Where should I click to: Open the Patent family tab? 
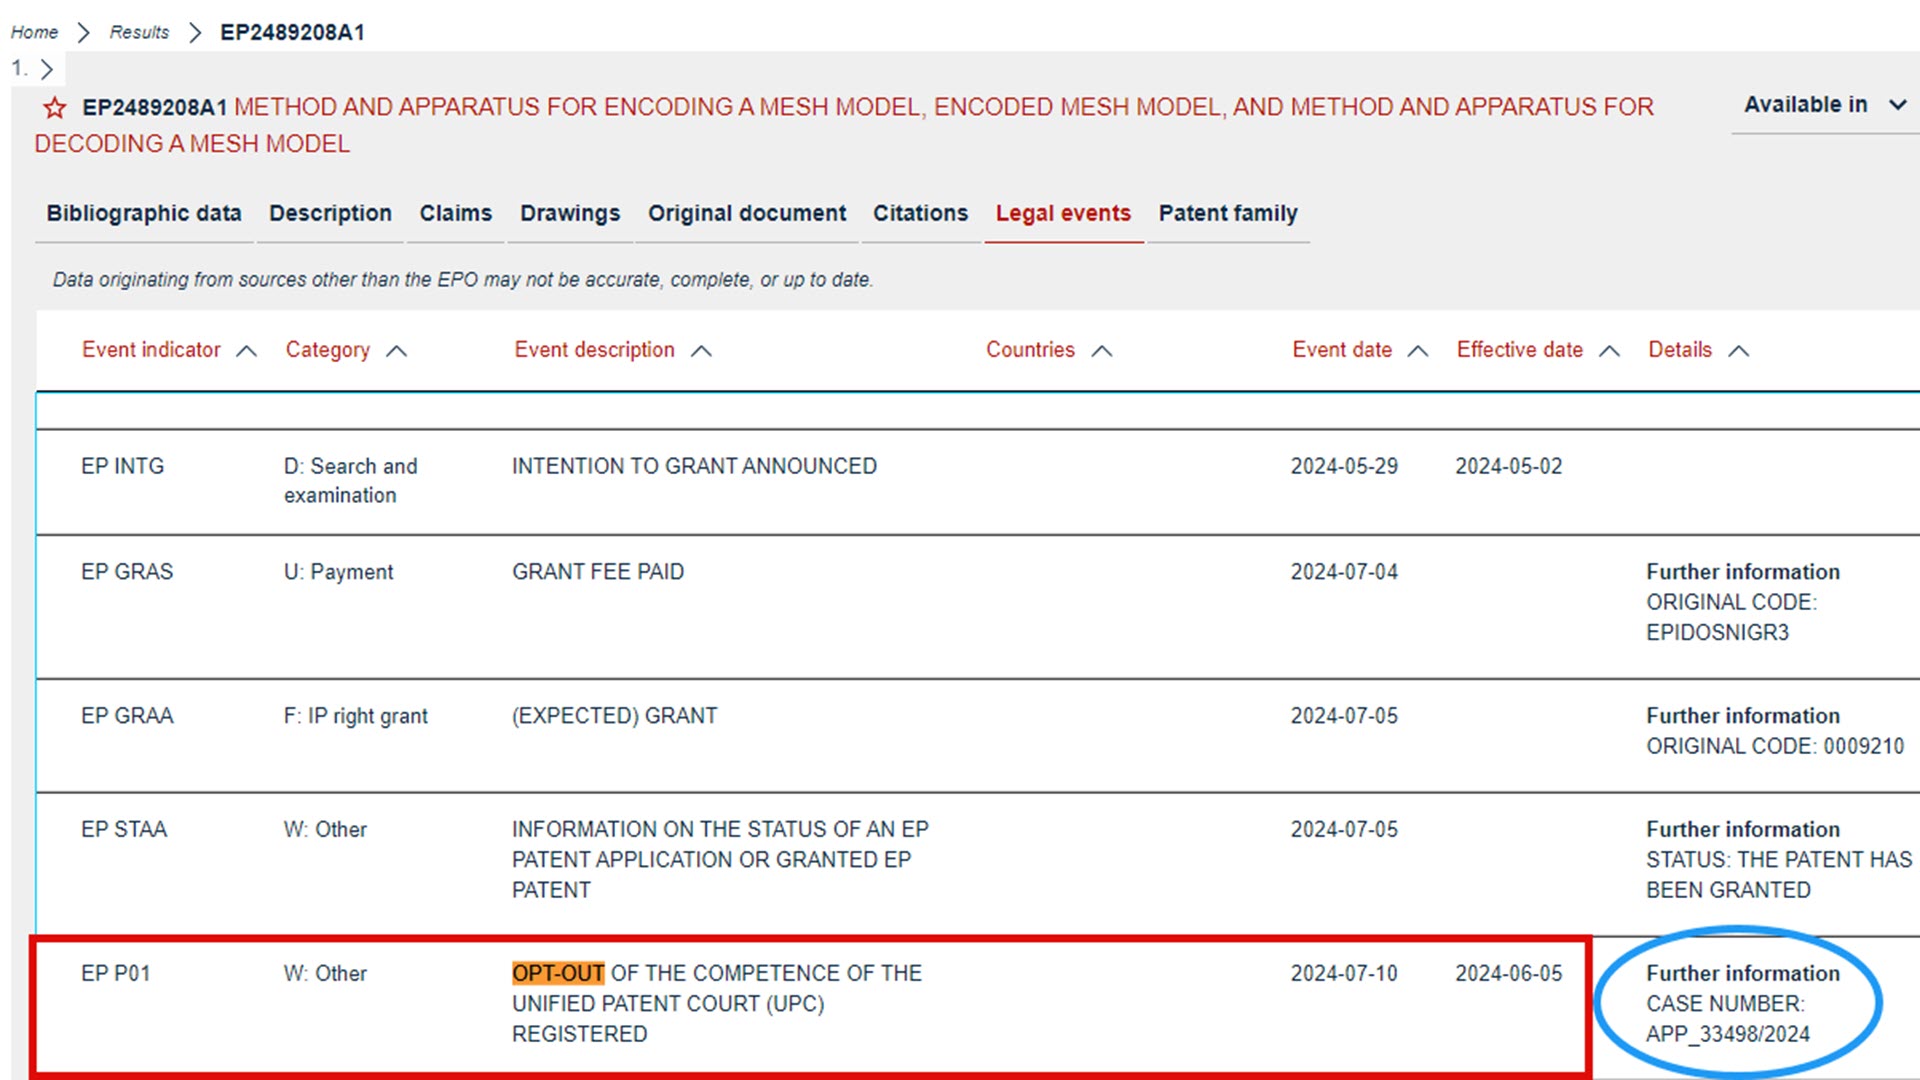1227,213
